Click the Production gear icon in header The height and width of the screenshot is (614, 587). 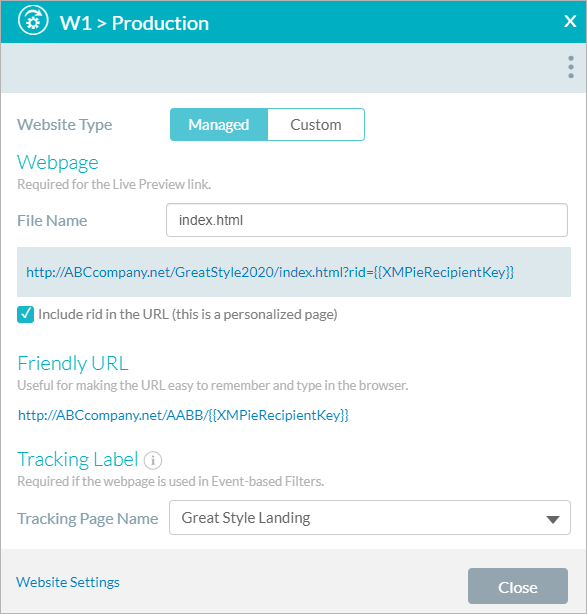click(x=33, y=20)
